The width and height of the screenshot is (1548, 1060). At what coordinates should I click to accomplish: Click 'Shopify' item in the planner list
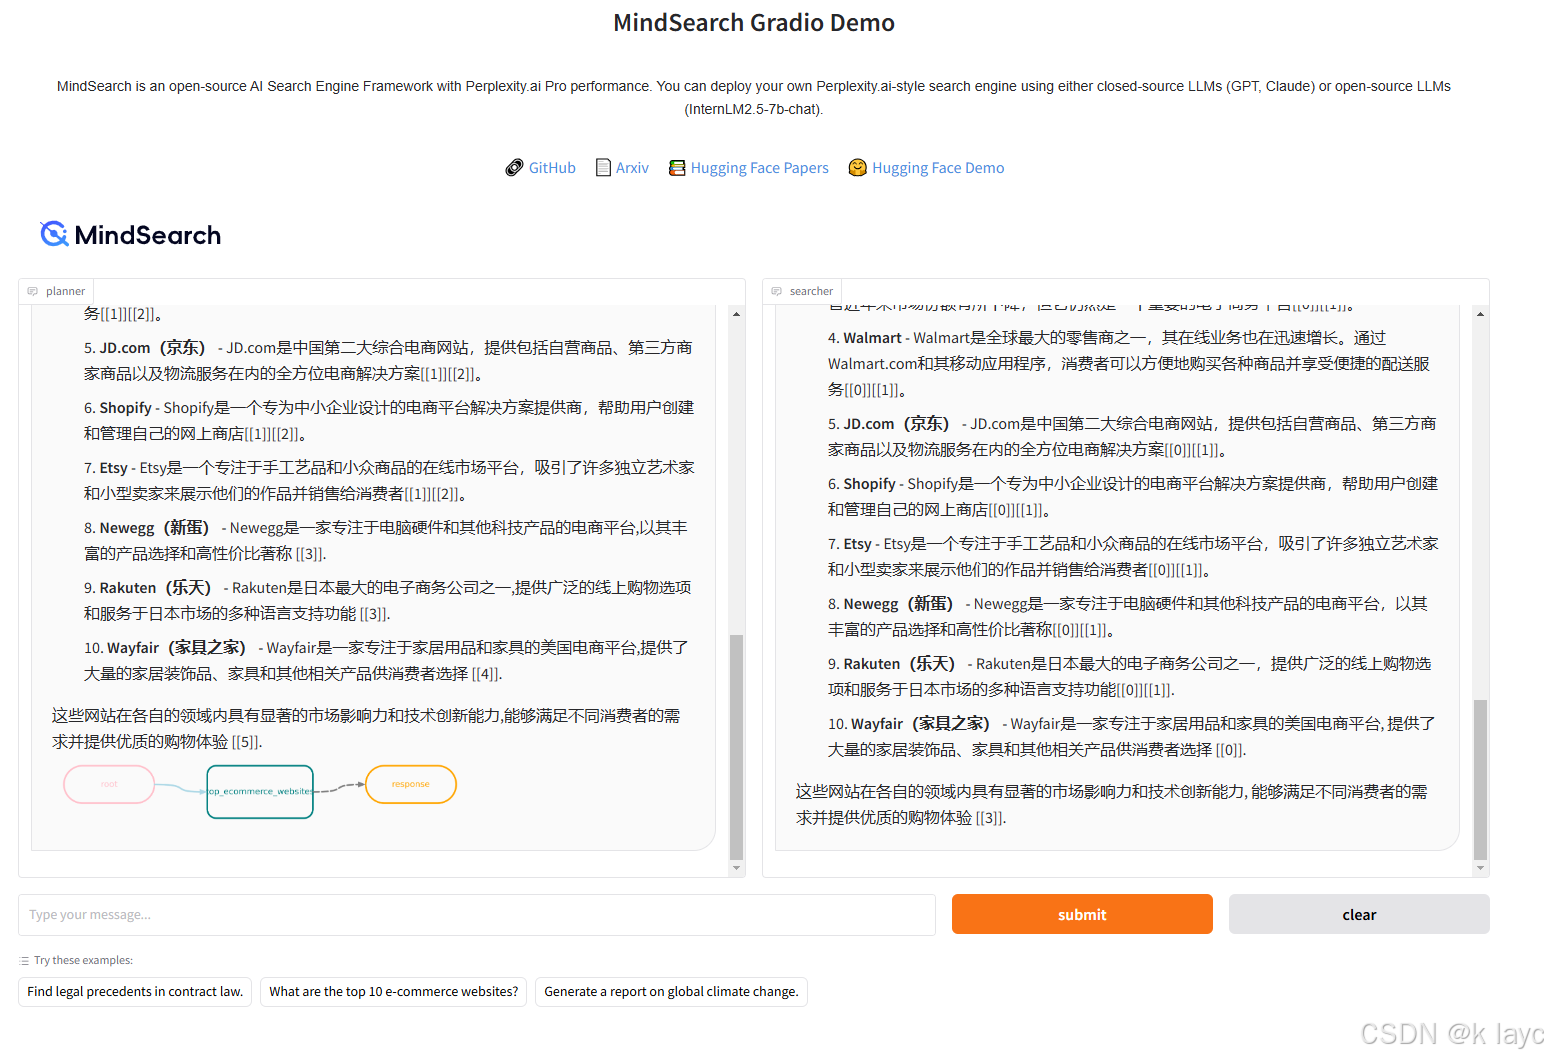(126, 408)
